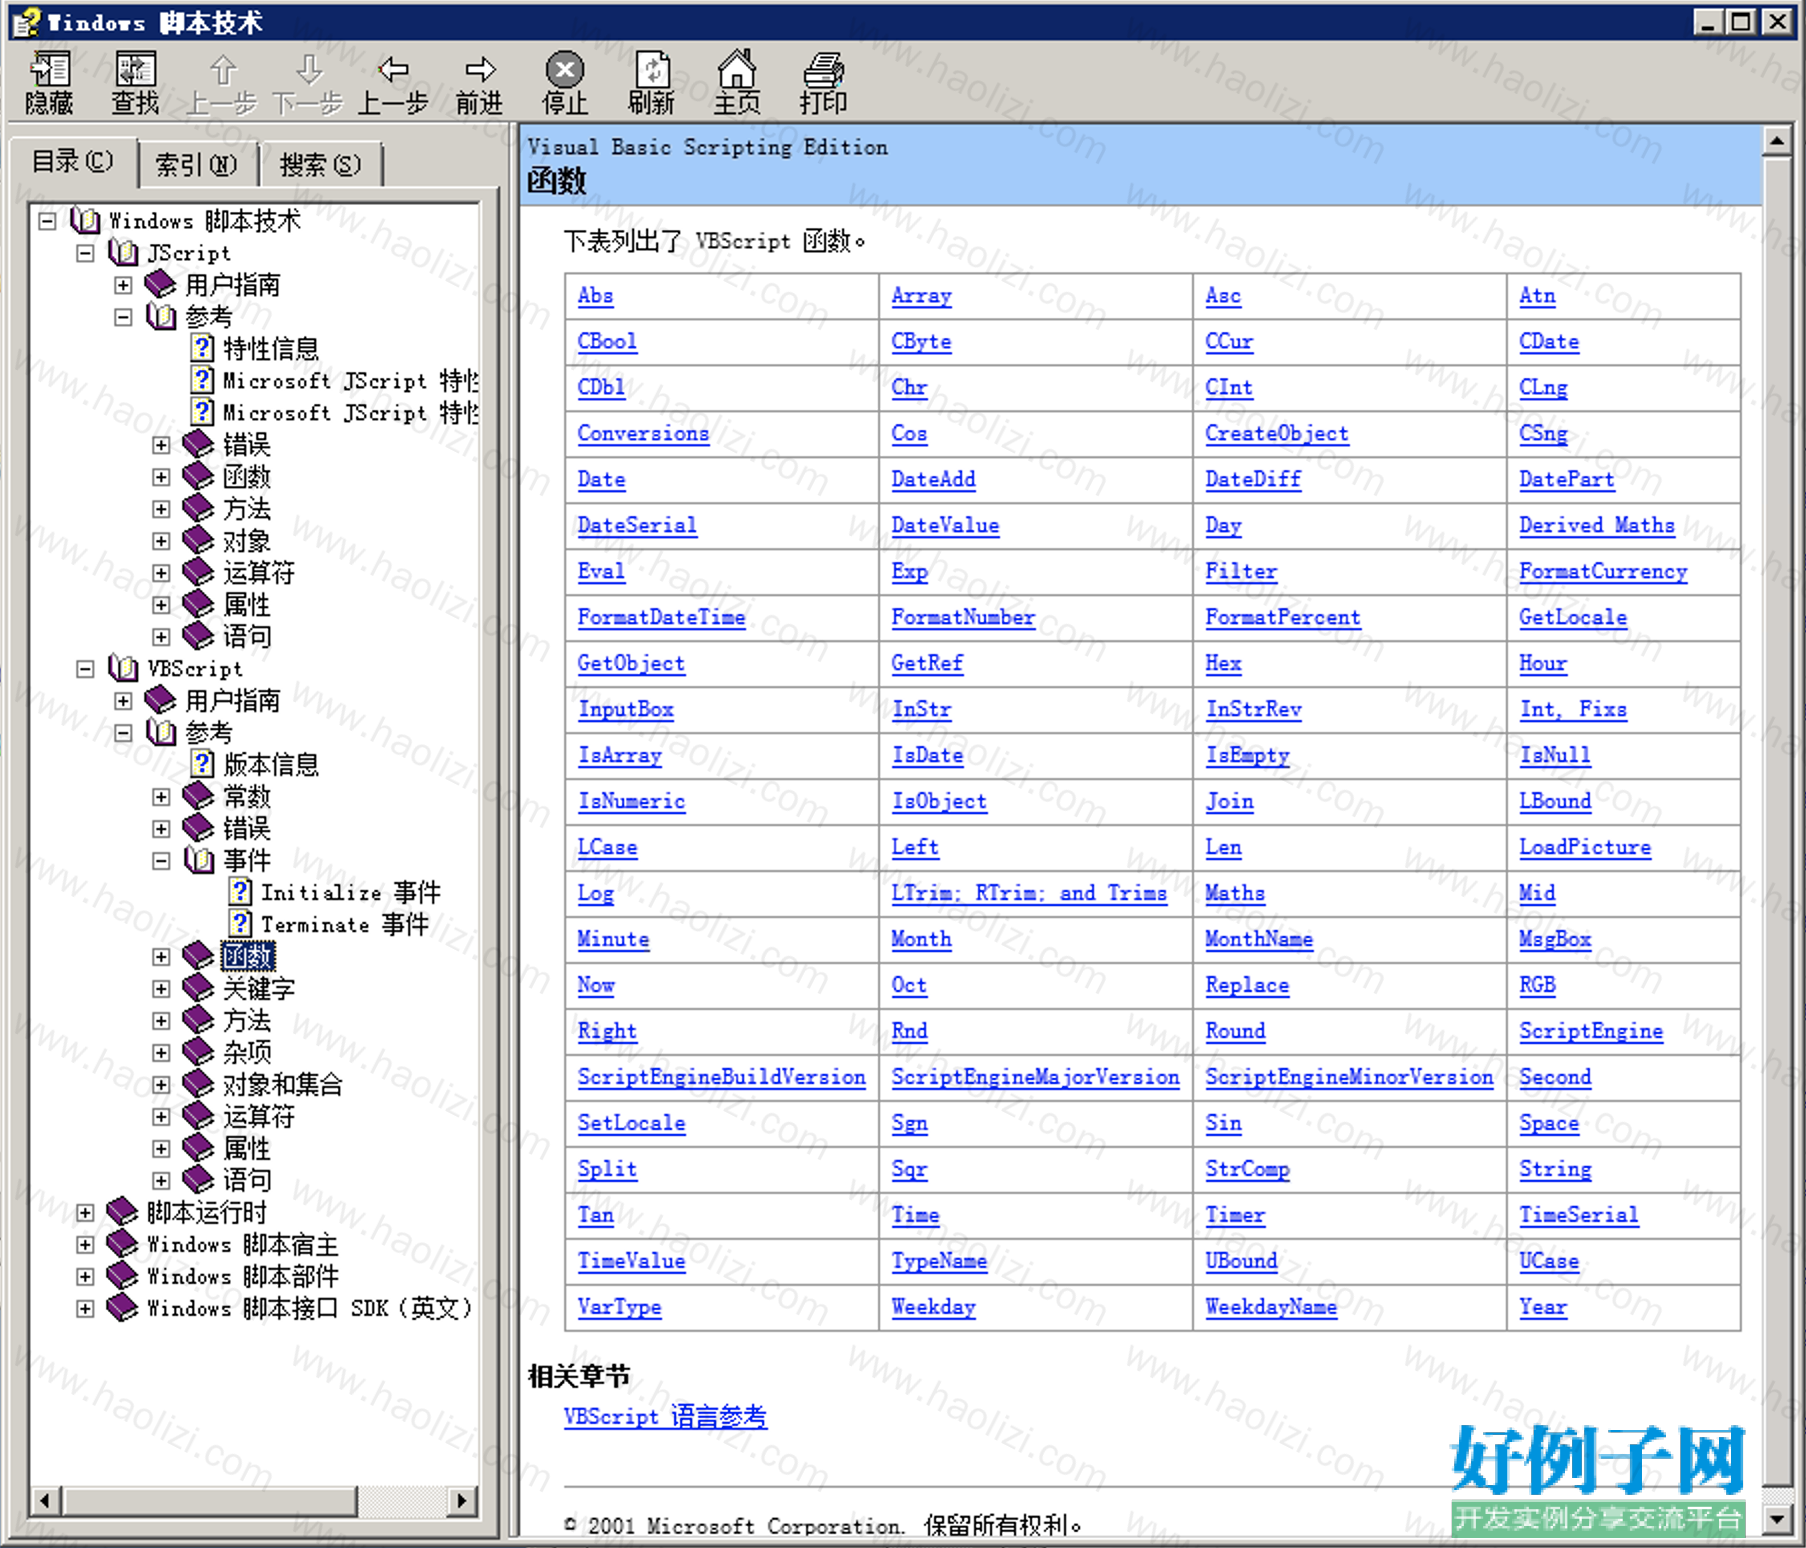Image resolution: width=1806 pixels, height=1548 pixels.
Task: Click the tree pane horizontal scrollbar thumb
Action: tap(209, 1500)
